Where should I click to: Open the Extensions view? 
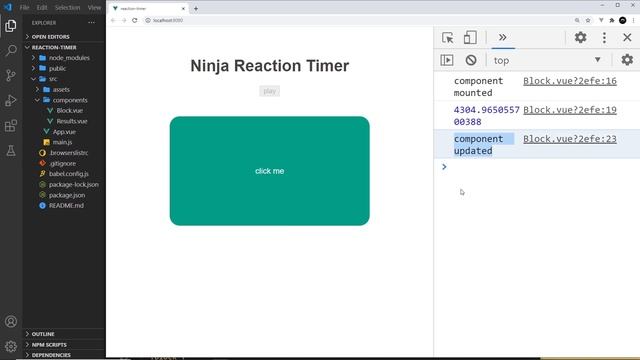[x=11, y=126]
